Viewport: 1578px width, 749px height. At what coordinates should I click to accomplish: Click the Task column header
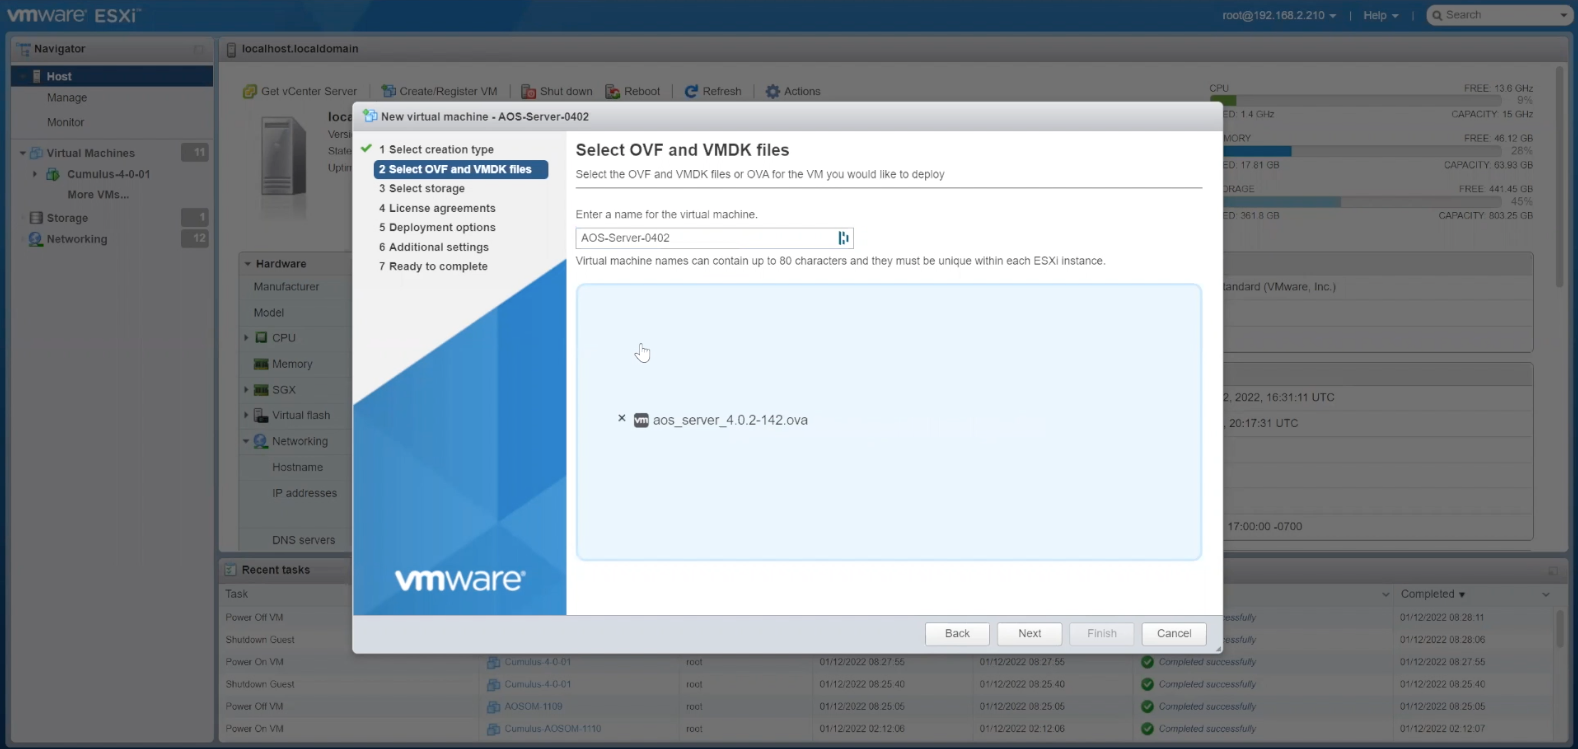tap(236, 594)
